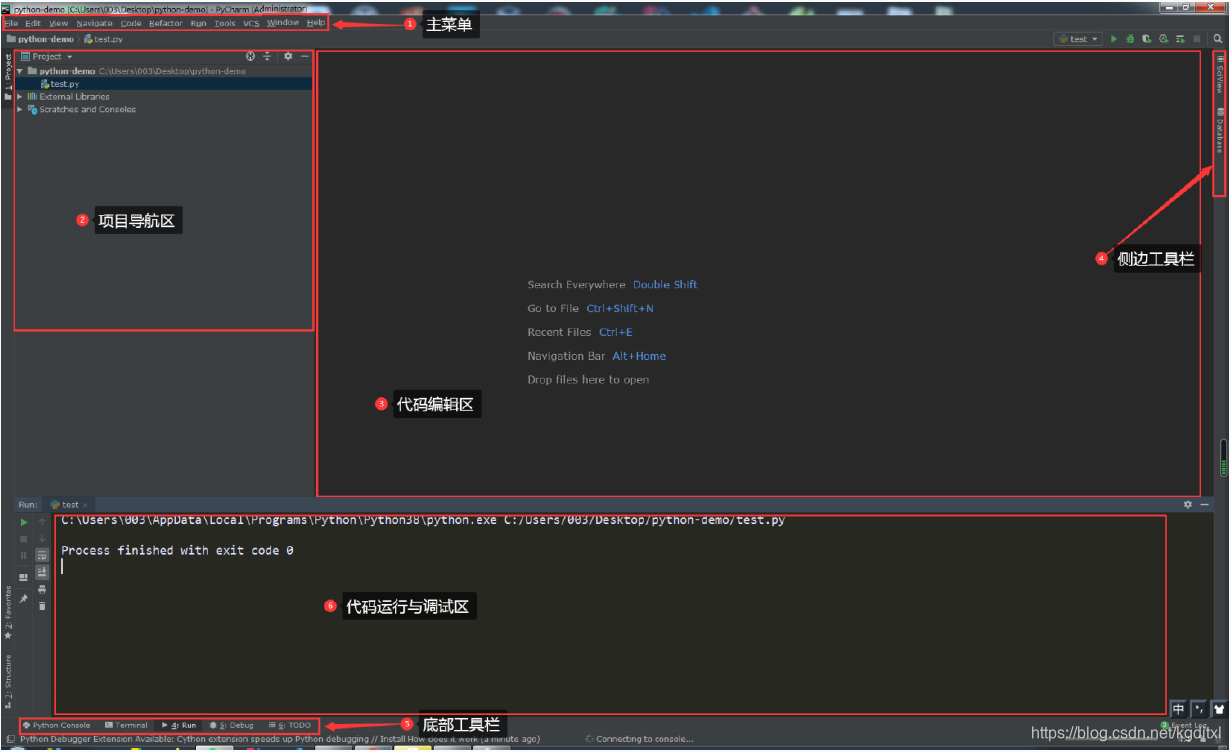This screenshot has height=752, width=1231.
Task: Open the Navigate menu
Action: (x=94, y=23)
